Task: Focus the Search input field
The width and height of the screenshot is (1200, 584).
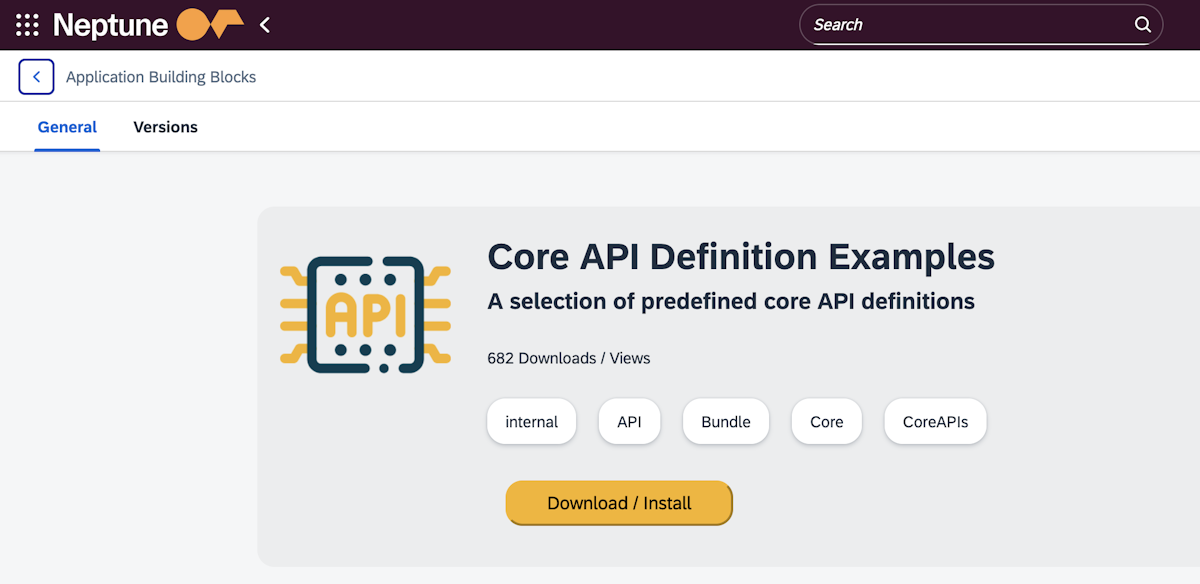Action: tap(981, 25)
